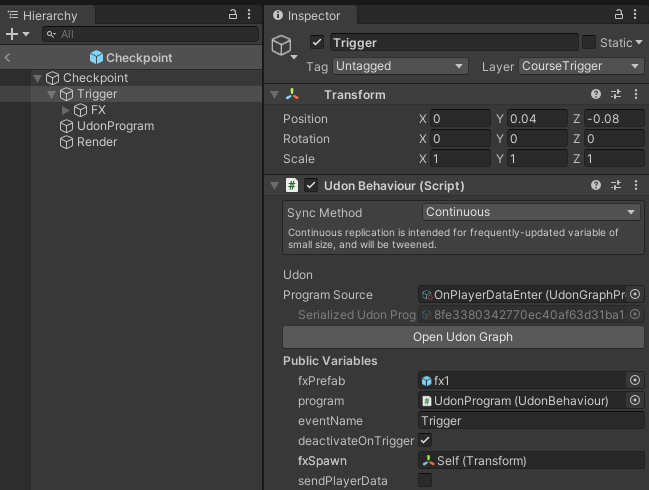Image resolution: width=649 pixels, height=490 pixels.
Task: Edit Scale Z field
Action: (614, 159)
